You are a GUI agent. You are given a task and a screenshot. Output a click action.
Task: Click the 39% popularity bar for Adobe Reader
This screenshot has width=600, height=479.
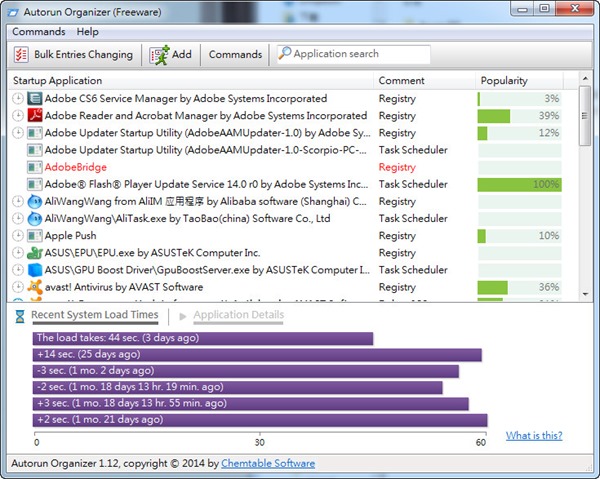pyautogui.click(x=519, y=116)
